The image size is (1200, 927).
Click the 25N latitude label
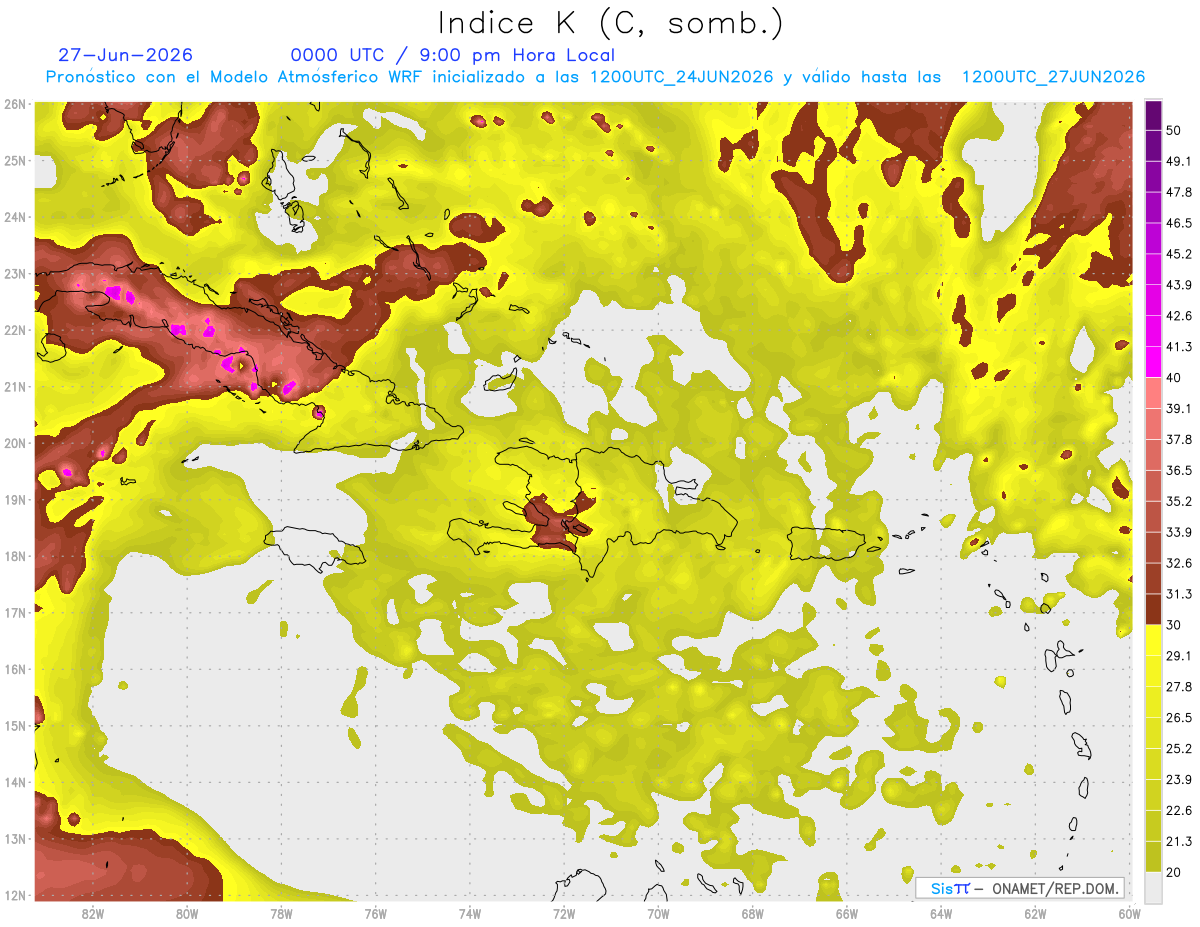[x=15, y=161]
